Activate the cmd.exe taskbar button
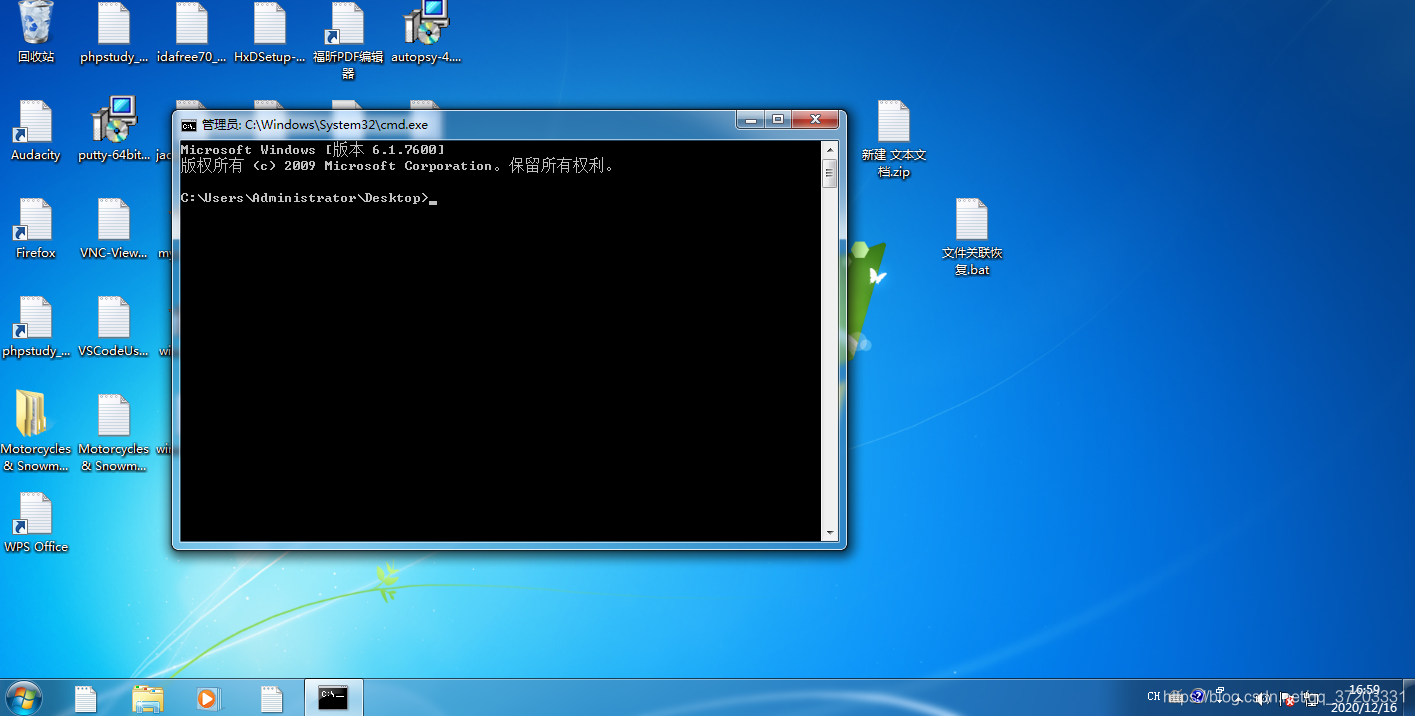The width and height of the screenshot is (1415, 716). click(333, 698)
